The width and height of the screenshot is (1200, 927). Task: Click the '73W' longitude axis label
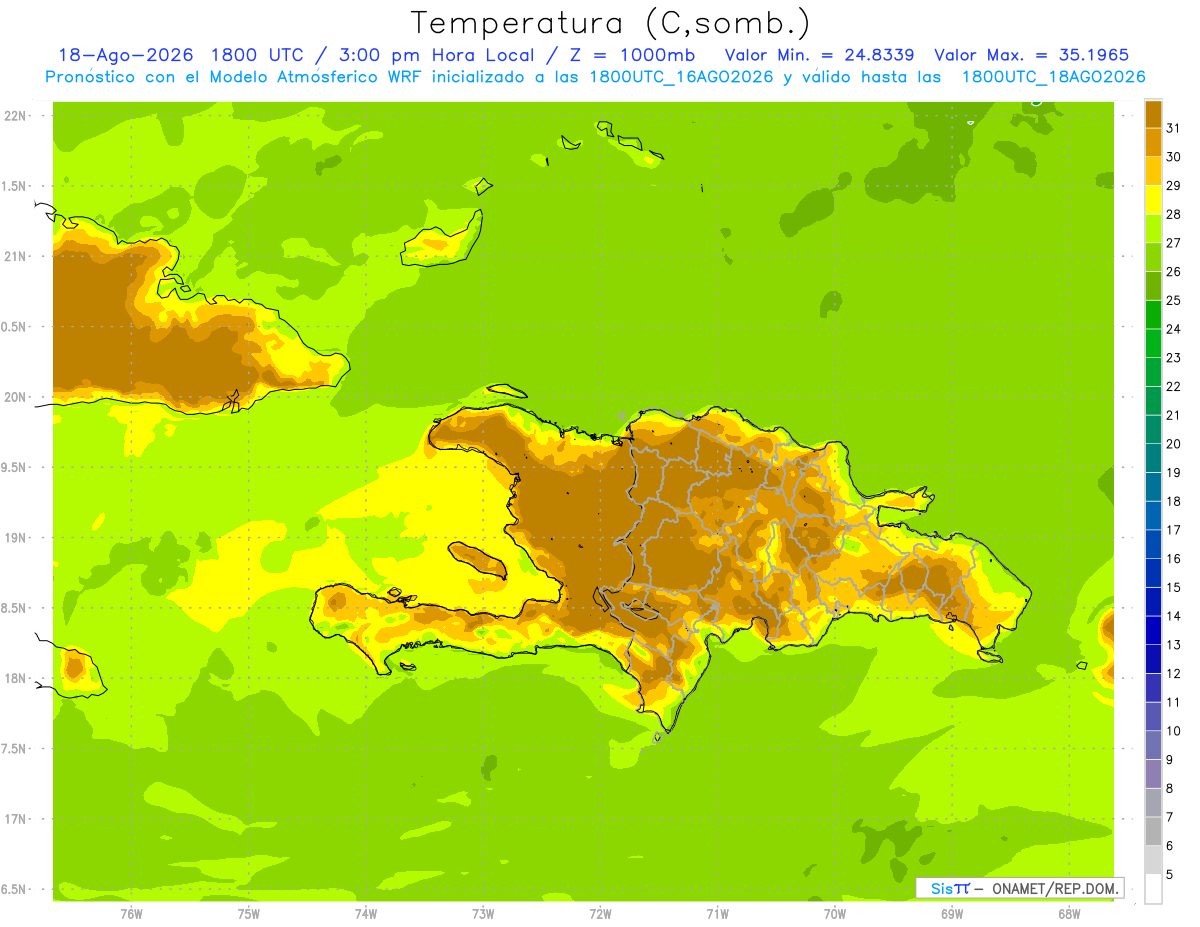coord(483,914)
